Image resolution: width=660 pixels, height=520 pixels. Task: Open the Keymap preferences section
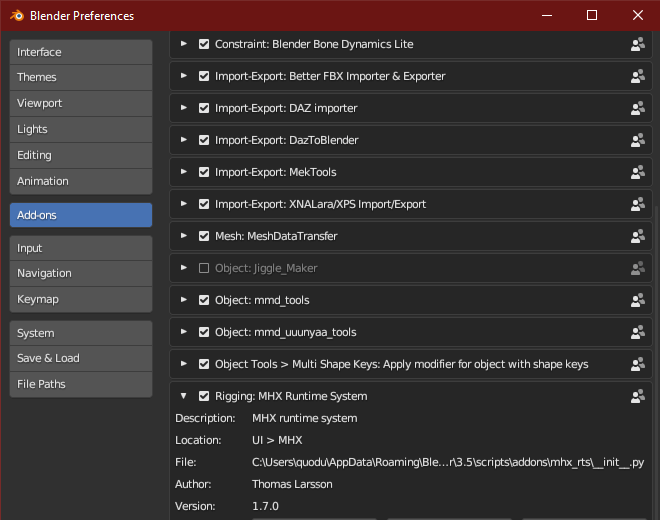(81, 299)
